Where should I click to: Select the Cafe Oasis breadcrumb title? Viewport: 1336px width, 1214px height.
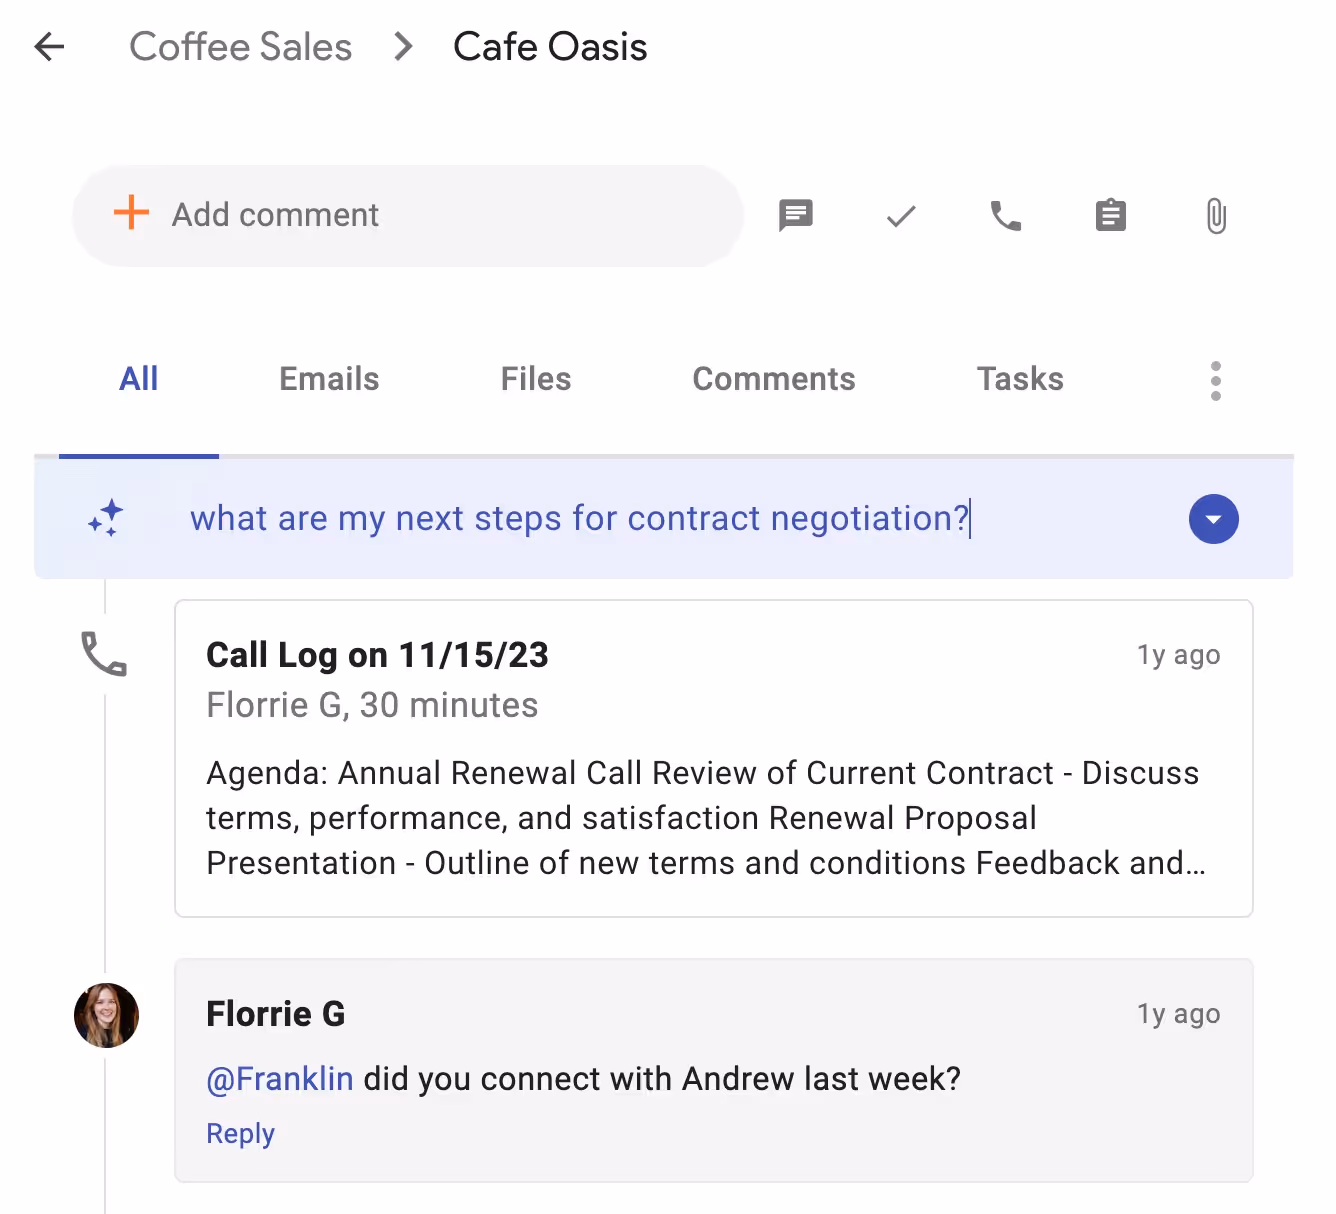(x=550, y=47)
